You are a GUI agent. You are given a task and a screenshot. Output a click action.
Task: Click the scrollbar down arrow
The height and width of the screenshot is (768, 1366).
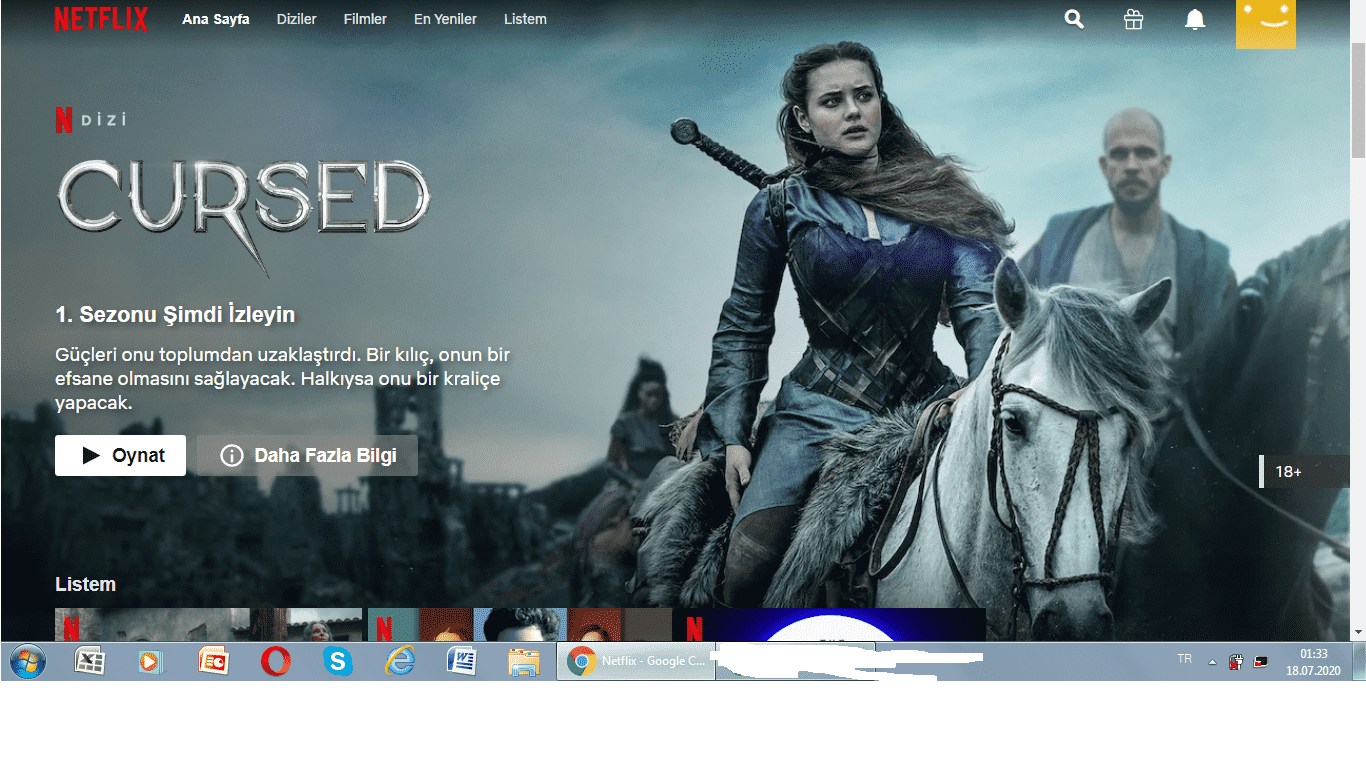coord(1358,632)
